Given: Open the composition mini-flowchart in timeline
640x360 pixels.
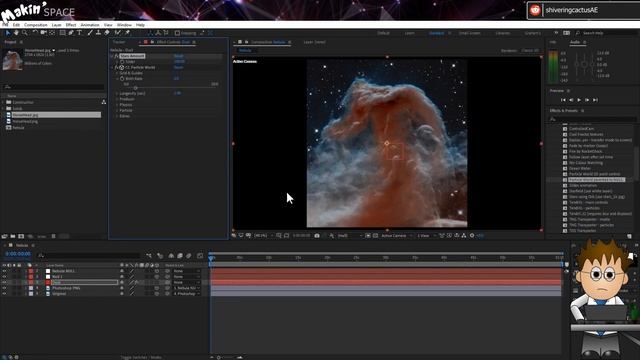Looking at the screenshot, I should [x=149, y=256].
